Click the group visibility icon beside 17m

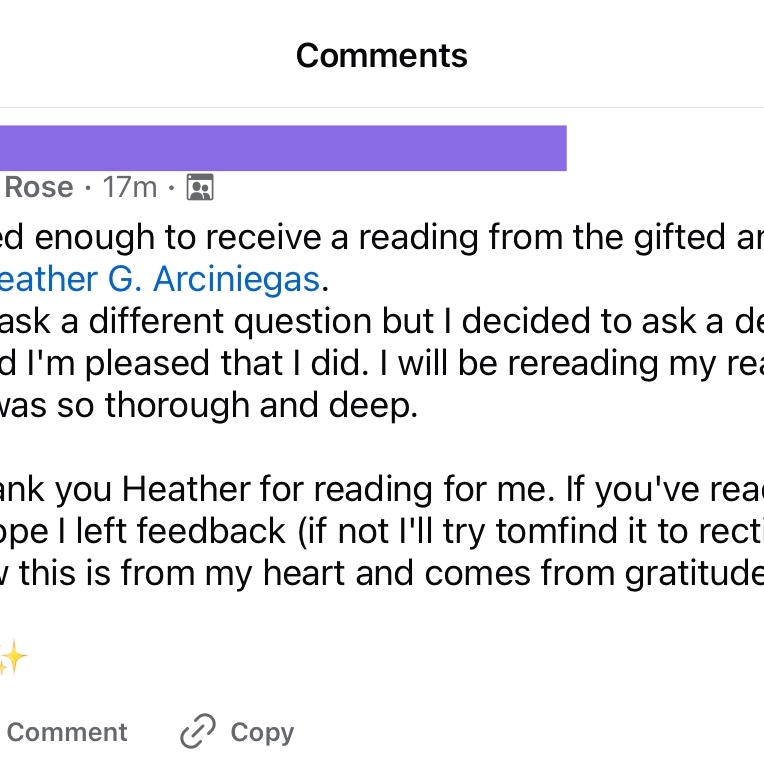tap(200, 187)
